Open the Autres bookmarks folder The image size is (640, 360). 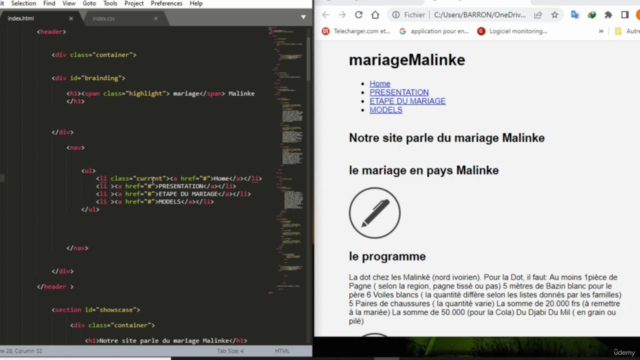(627, 31)
